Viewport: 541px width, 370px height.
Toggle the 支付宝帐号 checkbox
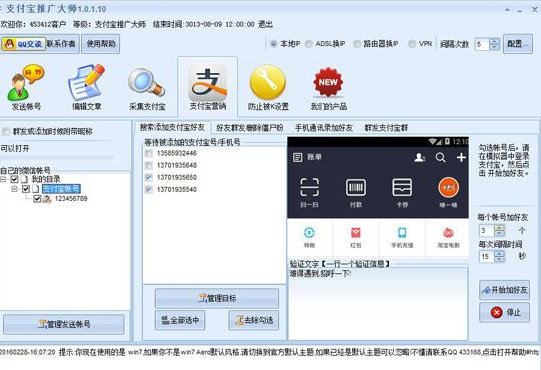point(26,189)
